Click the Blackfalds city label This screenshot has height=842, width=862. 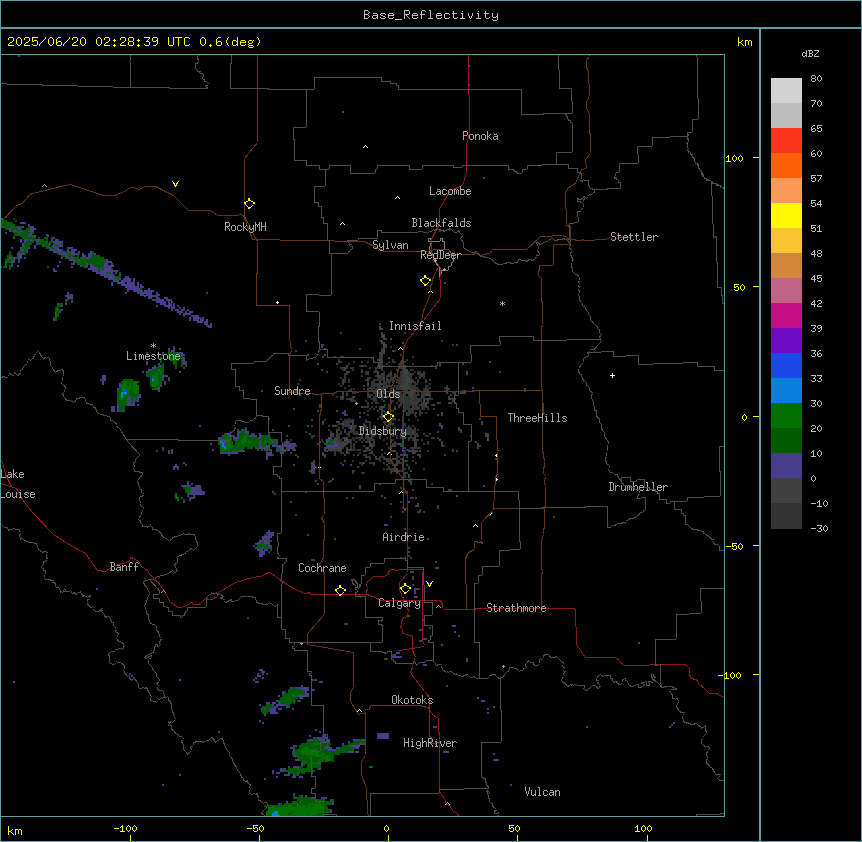(x=441, y=223)
